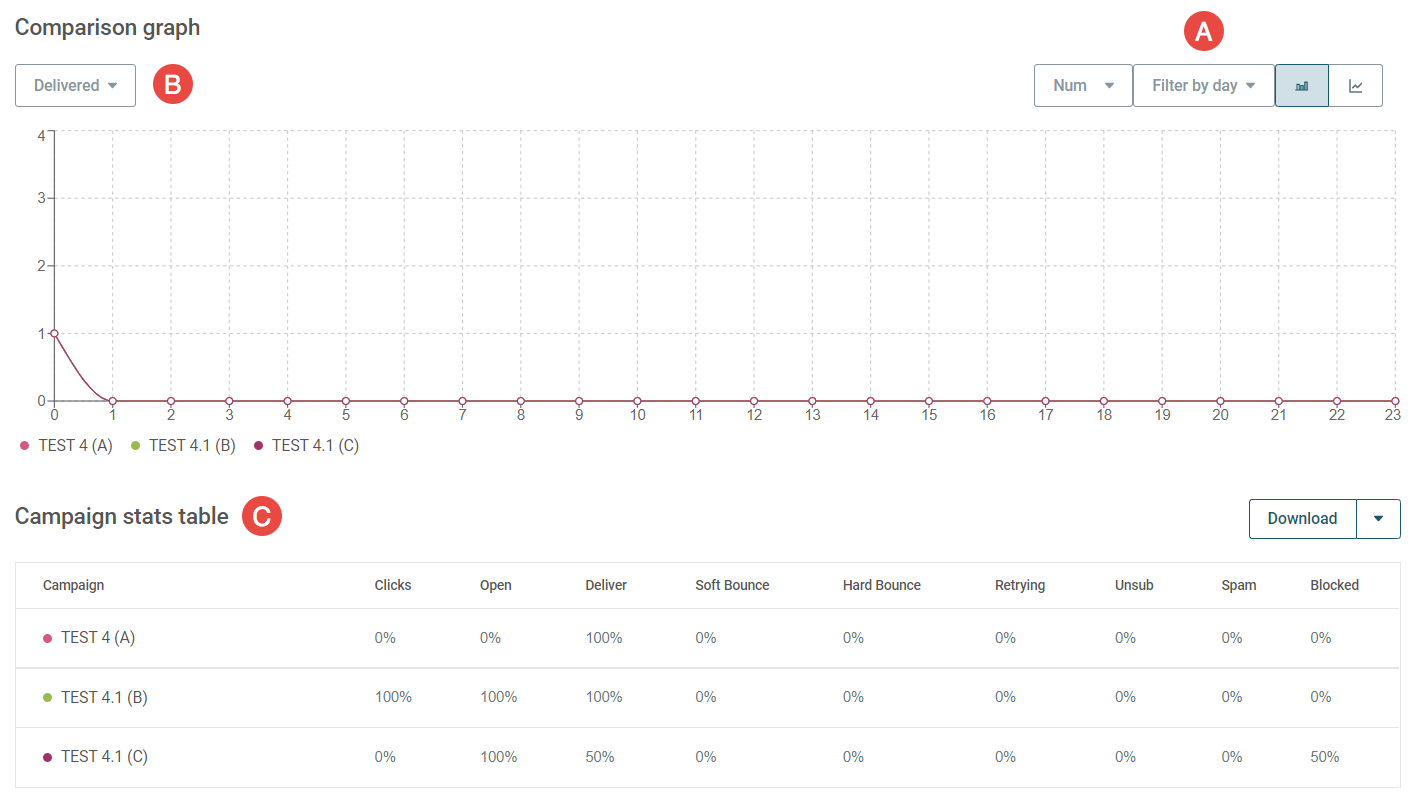Image resolution: width=1414 pixels, height=805 pixels.
Task: Open the Download options arrow
Action: pyautogui.click(x=1378, y=519)
